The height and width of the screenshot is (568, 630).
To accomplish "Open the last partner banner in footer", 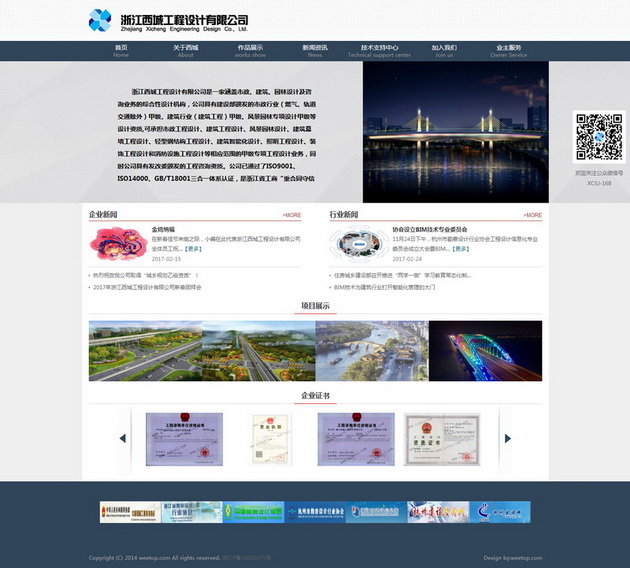I will click(500, 512).
